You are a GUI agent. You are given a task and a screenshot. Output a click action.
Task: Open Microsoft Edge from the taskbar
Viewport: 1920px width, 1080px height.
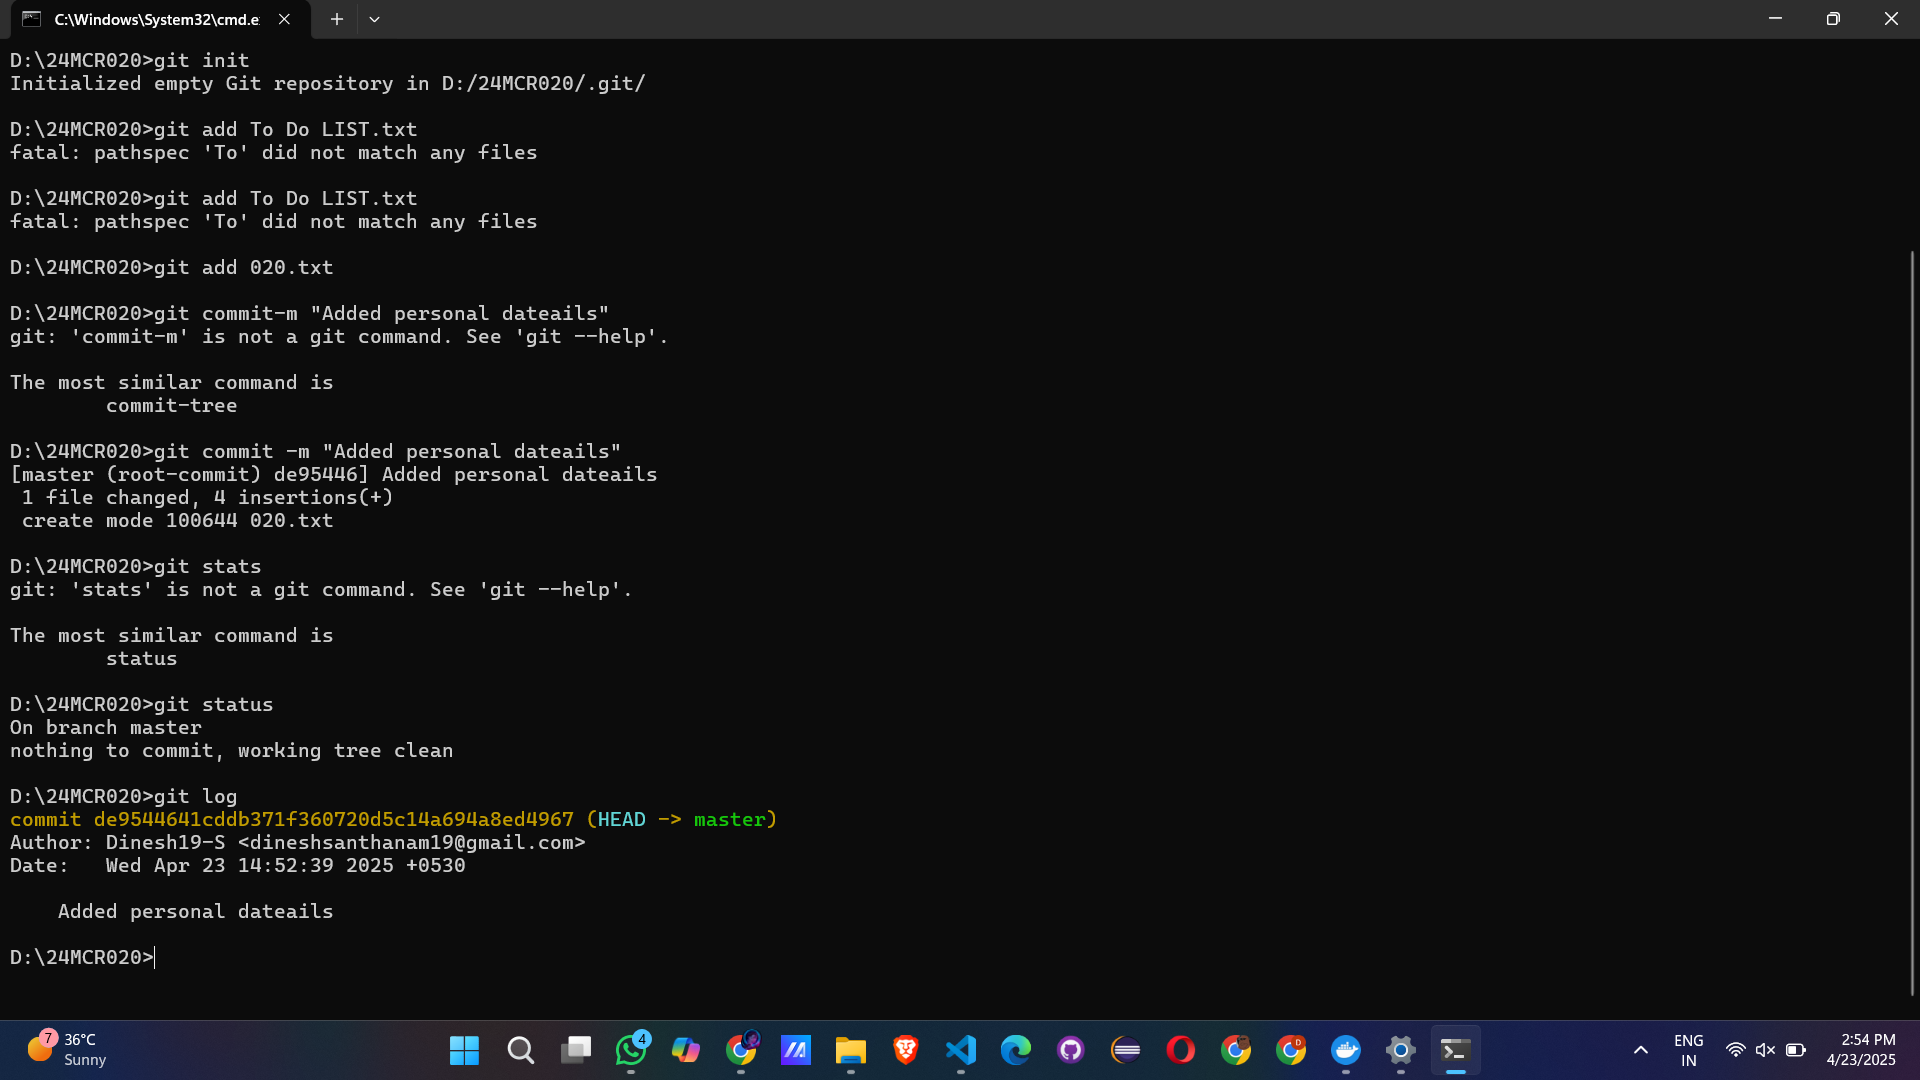coord(1016,1050)
